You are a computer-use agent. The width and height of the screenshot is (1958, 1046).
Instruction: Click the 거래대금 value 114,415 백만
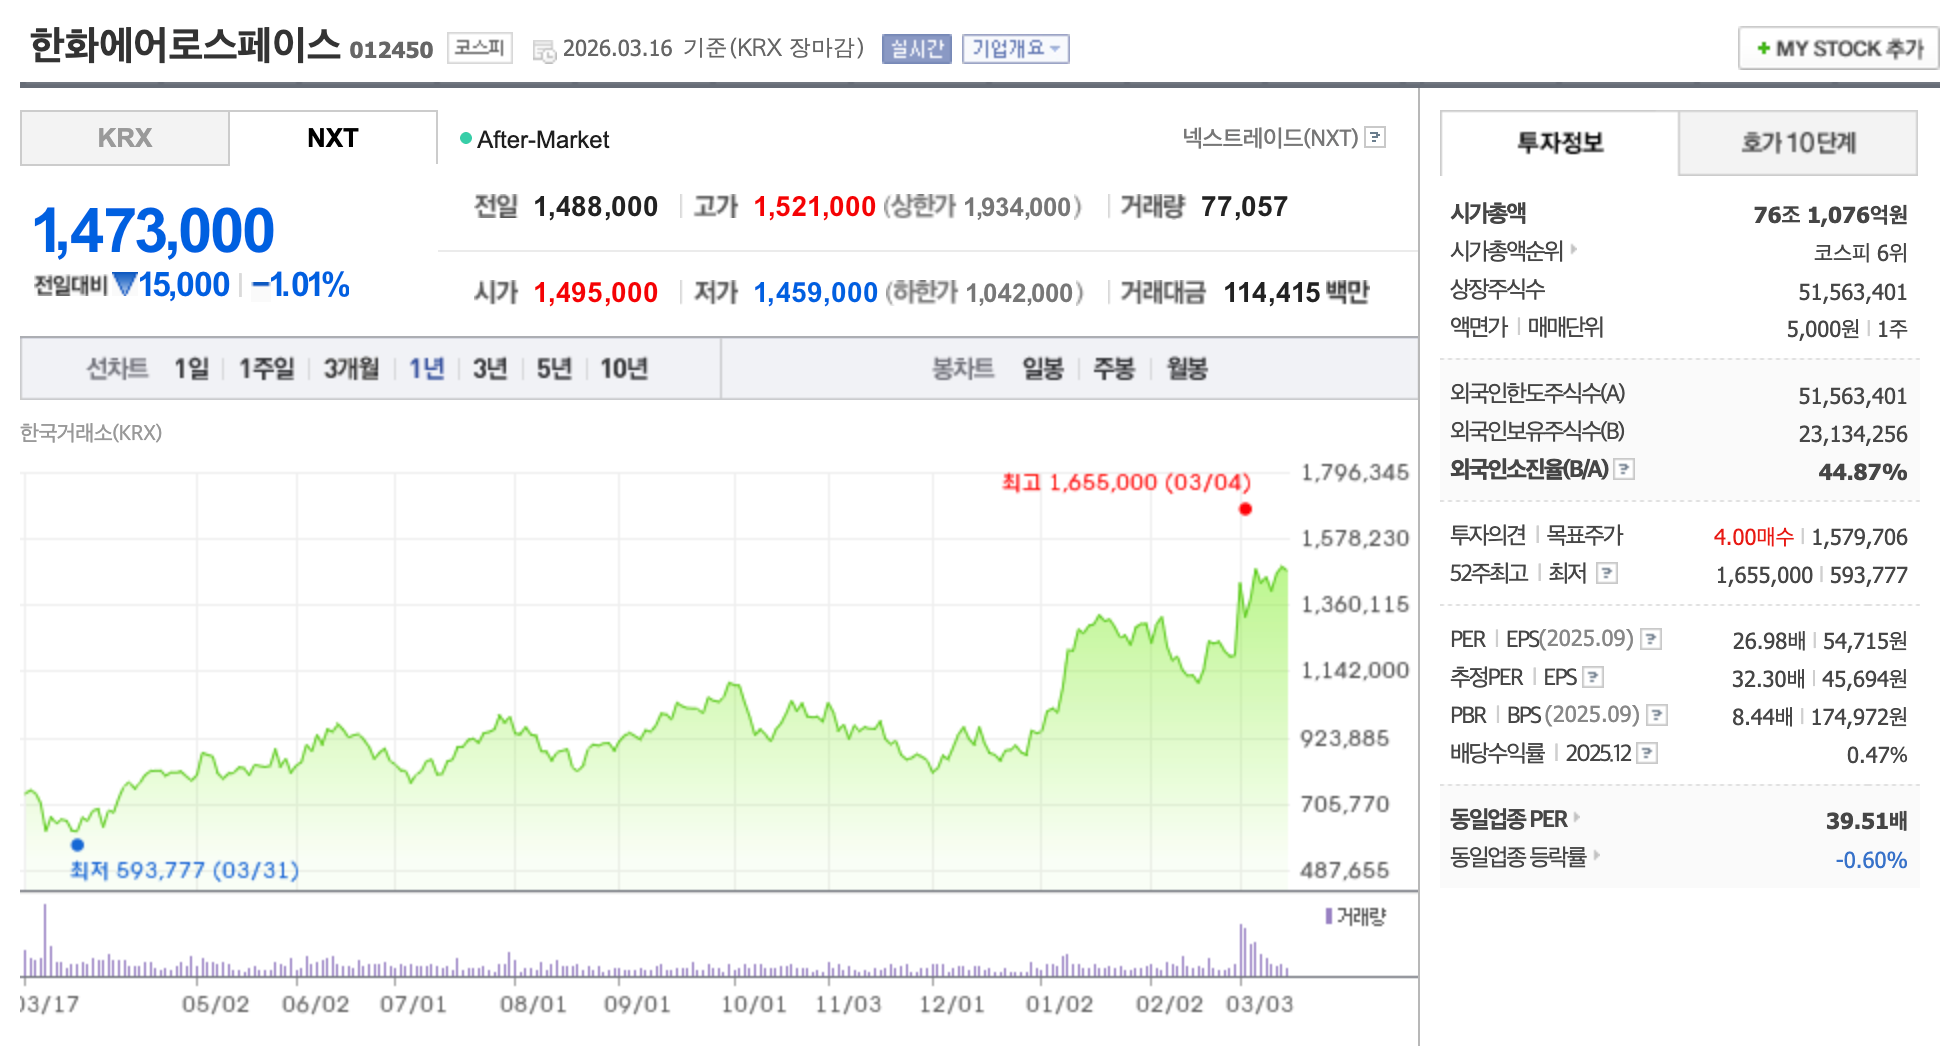tap(1296, 293)
